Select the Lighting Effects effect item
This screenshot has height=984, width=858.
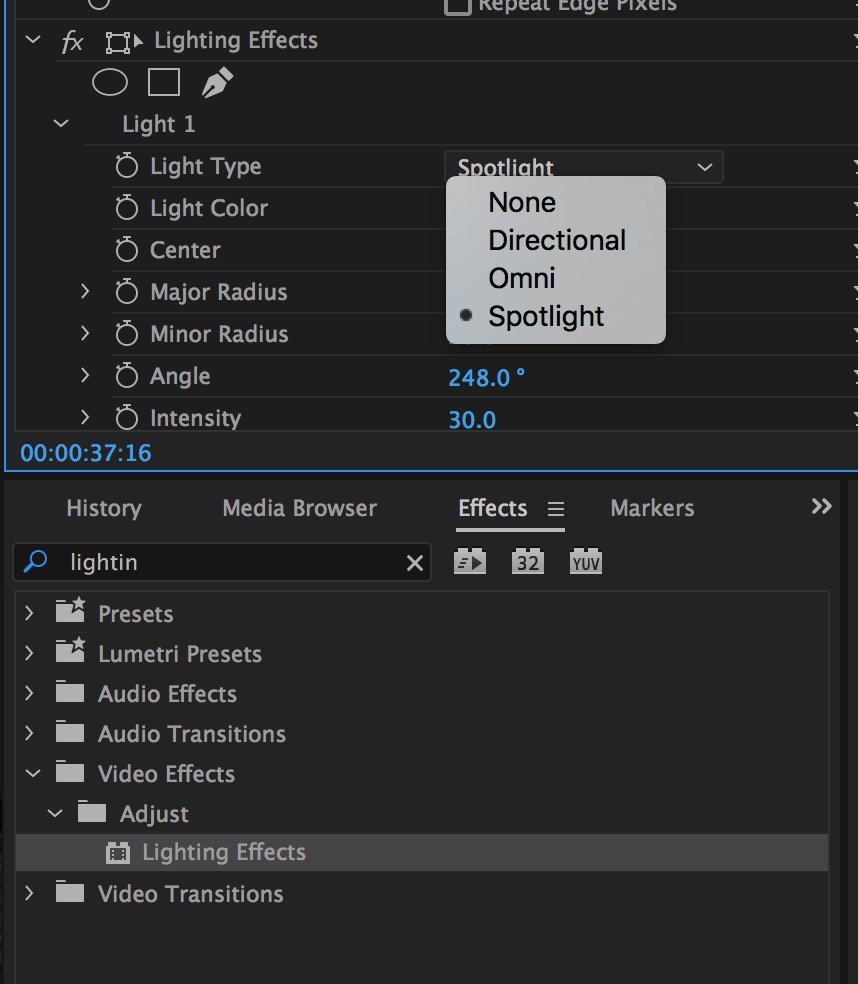422,853
